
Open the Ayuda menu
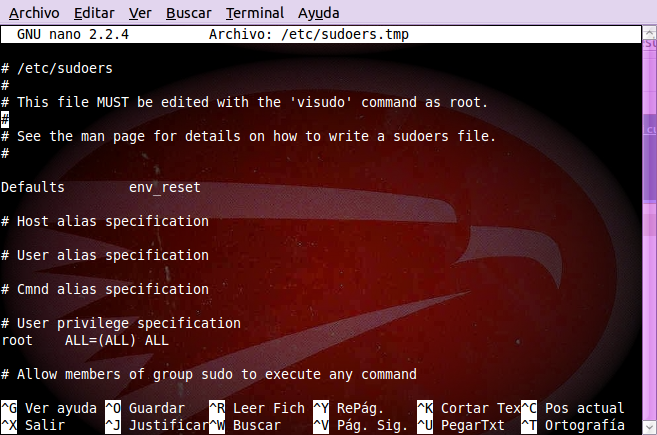[x=318, y=13]
